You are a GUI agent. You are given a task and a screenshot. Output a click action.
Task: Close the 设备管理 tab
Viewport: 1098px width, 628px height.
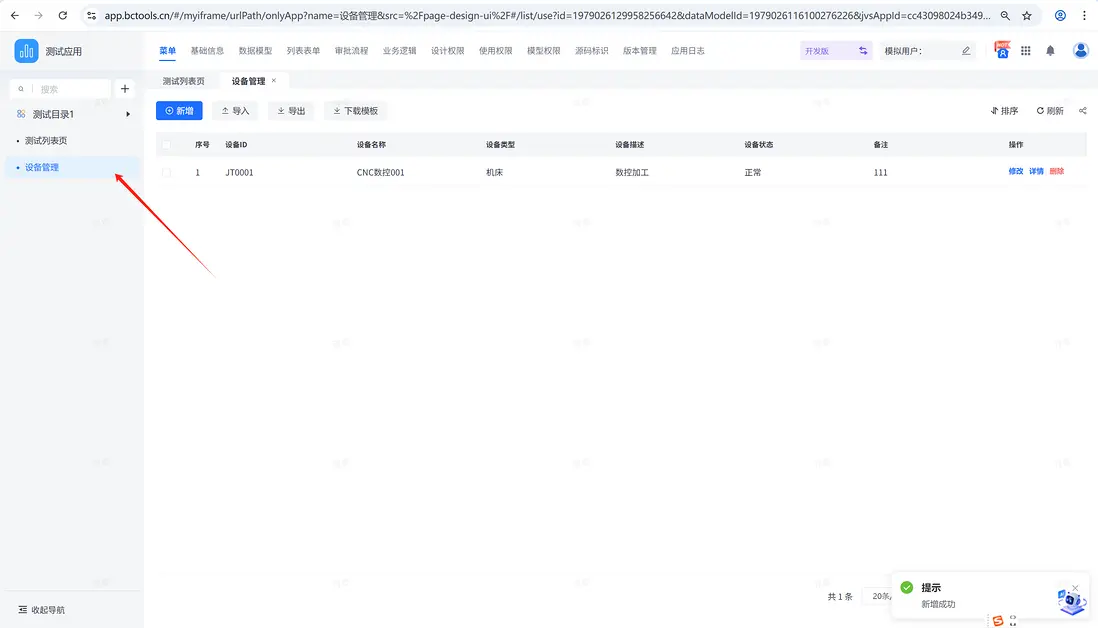[274, 81]
